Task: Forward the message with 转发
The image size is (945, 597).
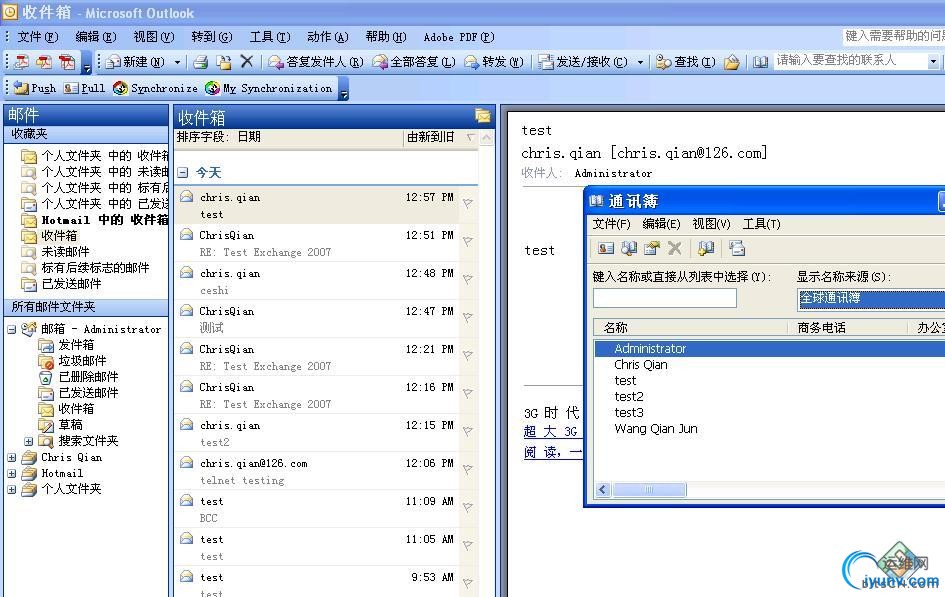Action: coord(494,61)
